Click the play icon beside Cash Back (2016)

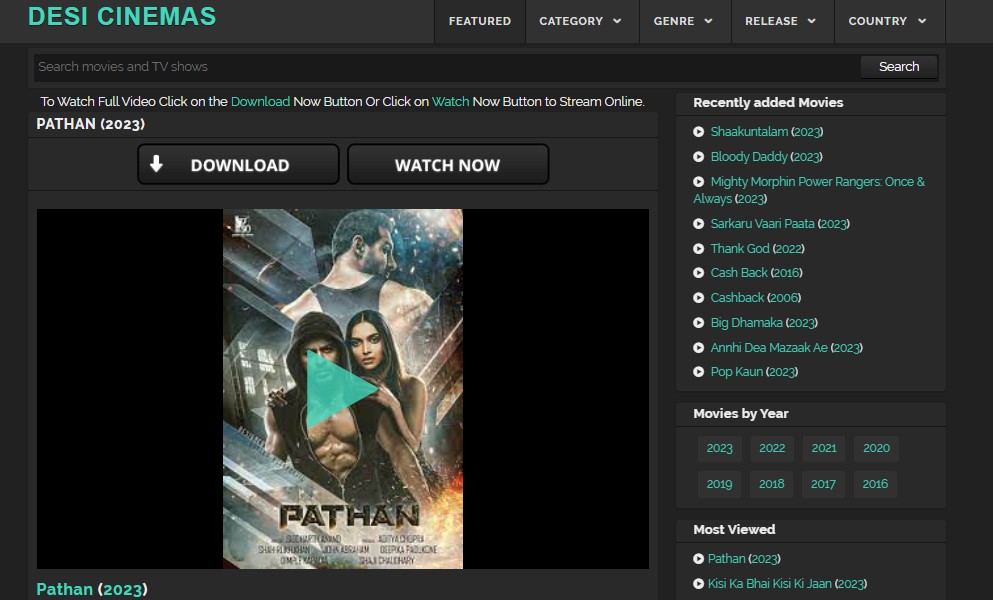(x=699, y=273)
